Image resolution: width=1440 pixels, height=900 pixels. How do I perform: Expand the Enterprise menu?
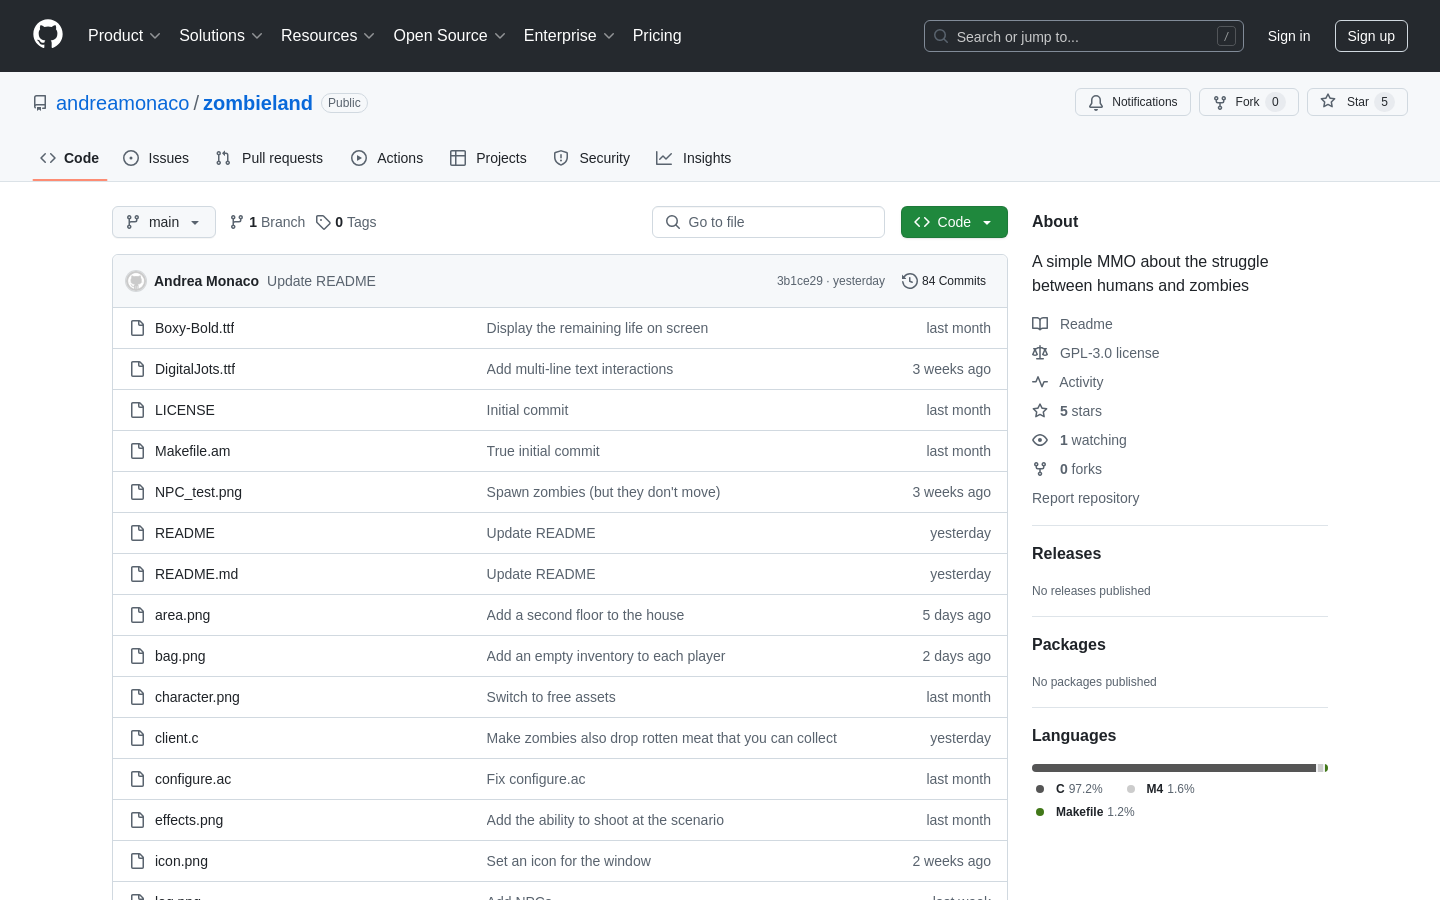569,36
